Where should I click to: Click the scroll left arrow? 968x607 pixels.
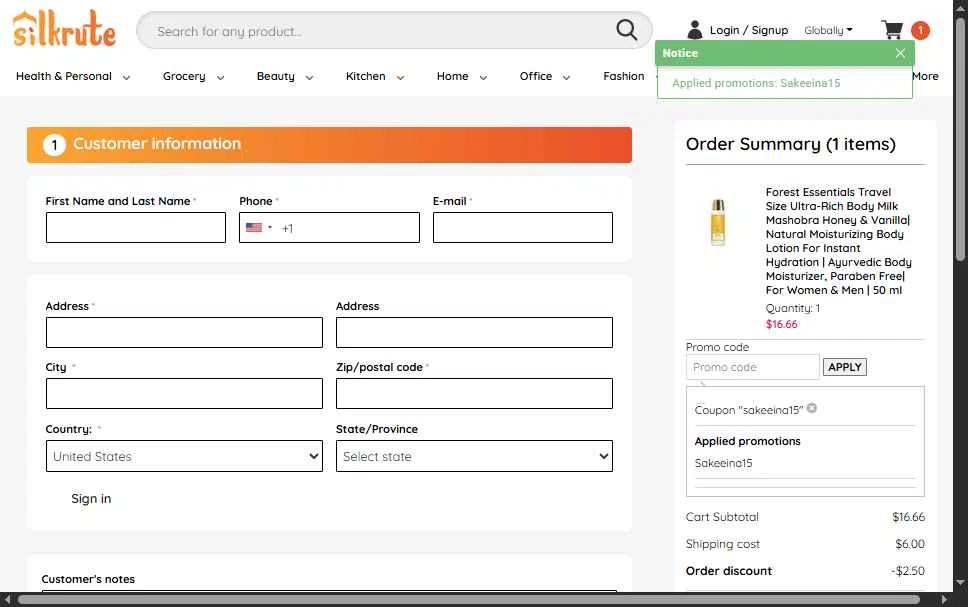[7, 600]
